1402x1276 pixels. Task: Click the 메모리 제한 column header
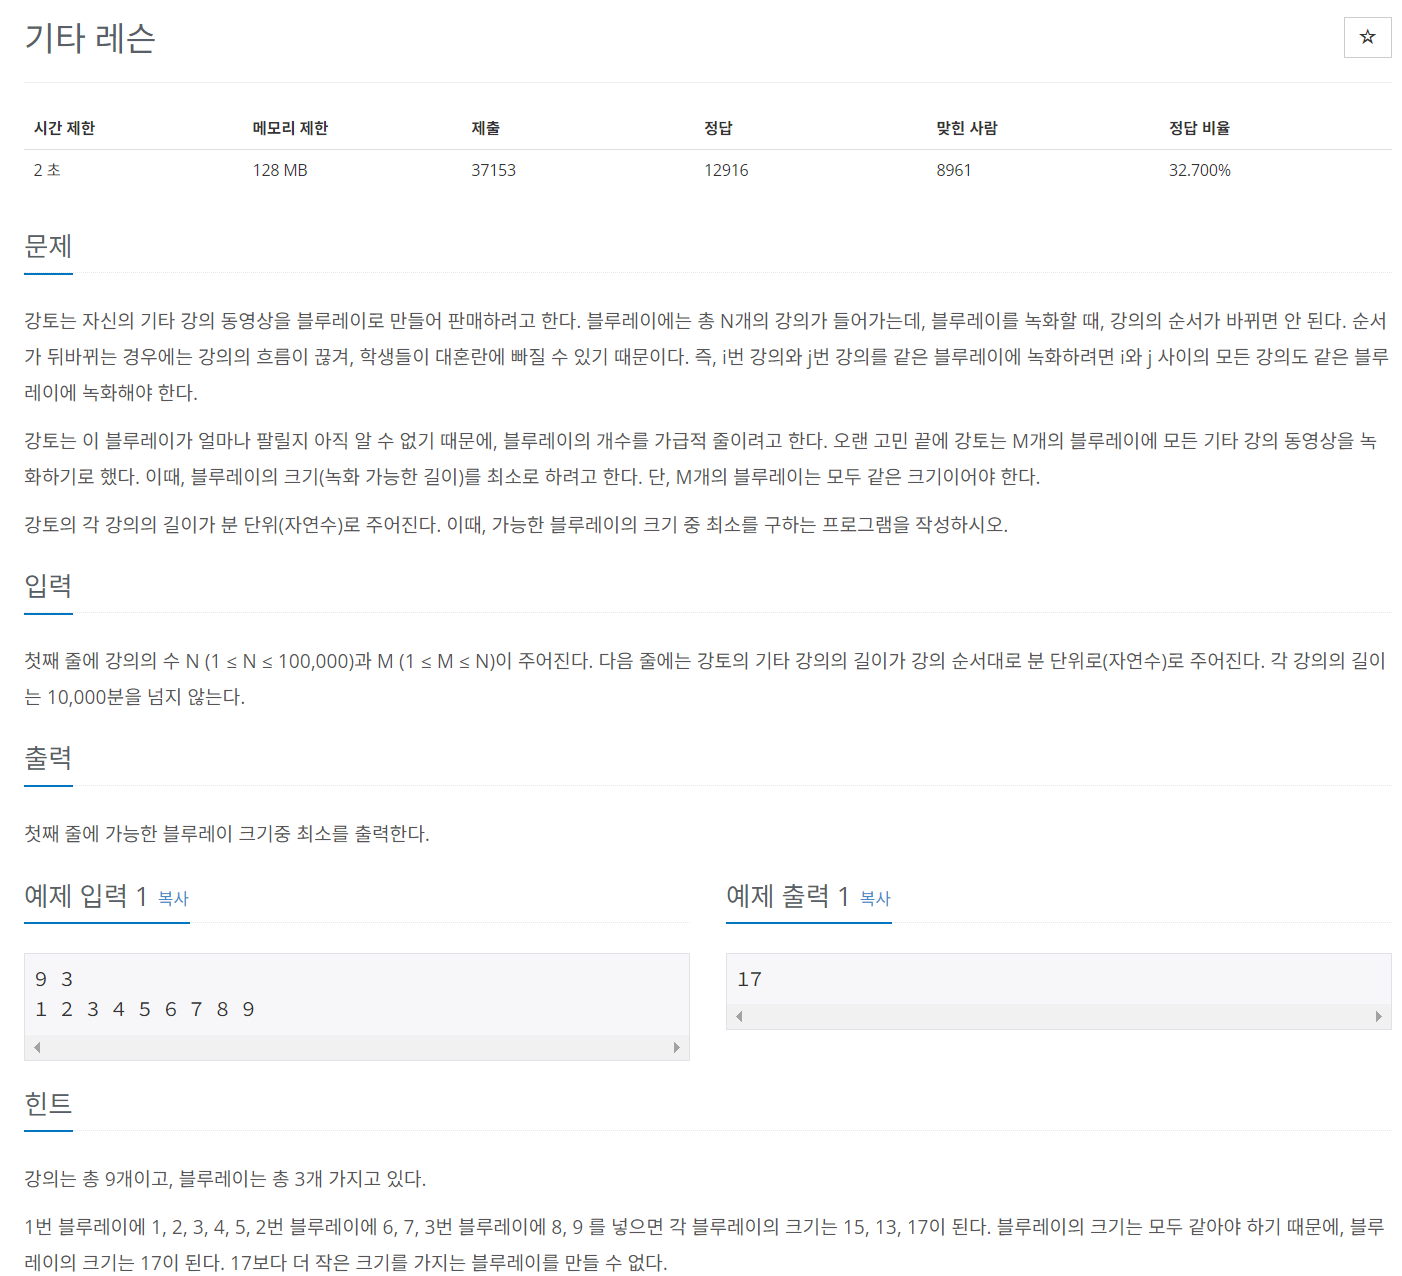290,128
